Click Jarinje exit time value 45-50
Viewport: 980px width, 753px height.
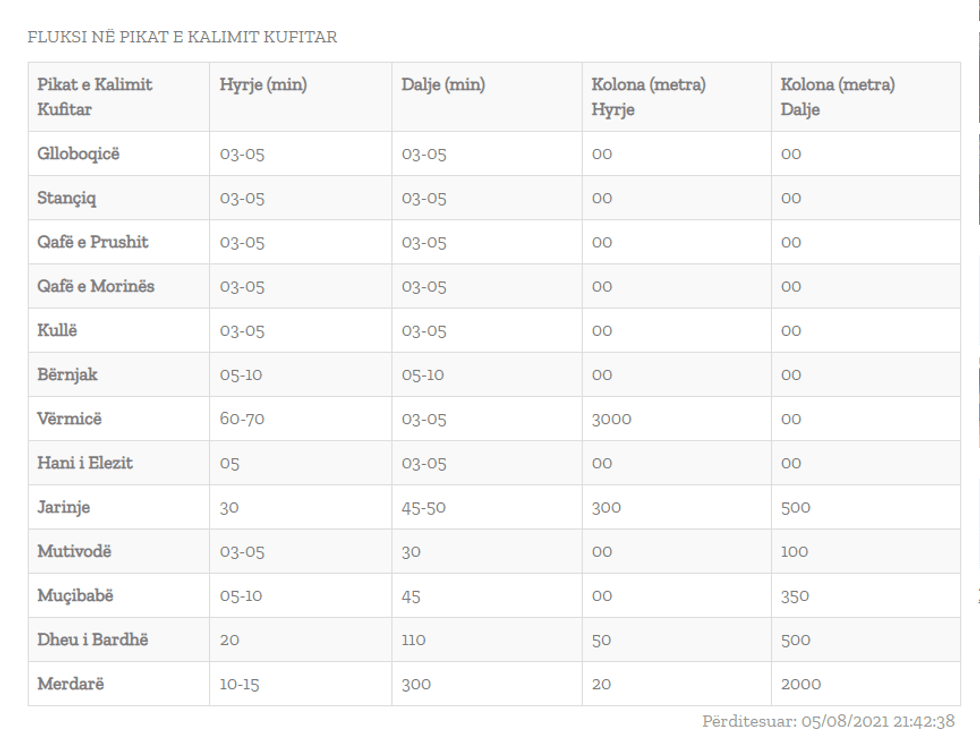pos(423,507)
